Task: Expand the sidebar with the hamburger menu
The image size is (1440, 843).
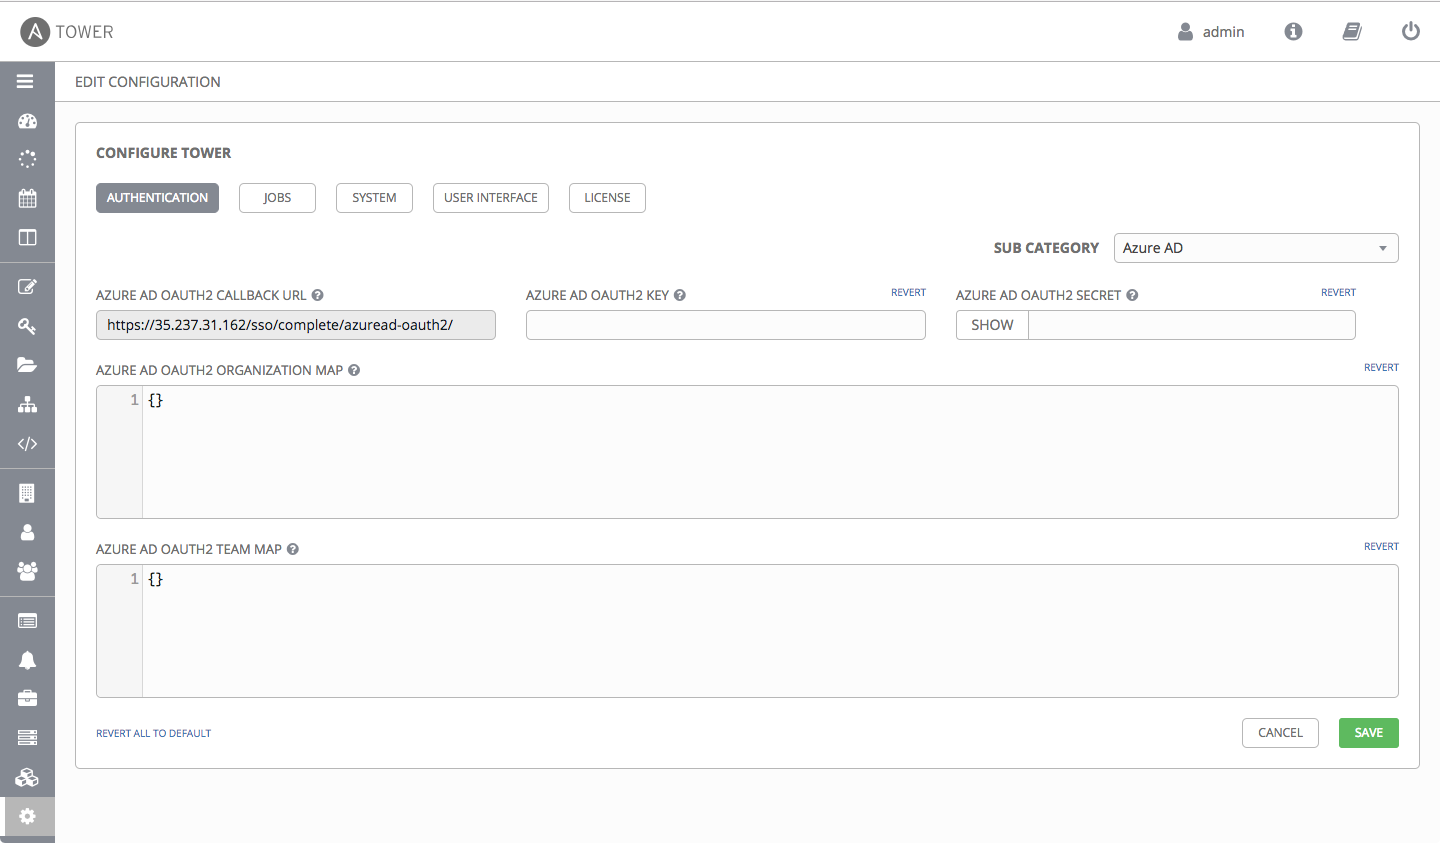Action: [25, 81]
